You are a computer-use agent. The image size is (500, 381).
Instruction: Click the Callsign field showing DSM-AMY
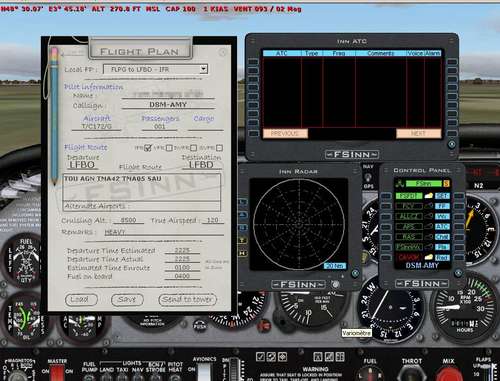coord(168,104)
